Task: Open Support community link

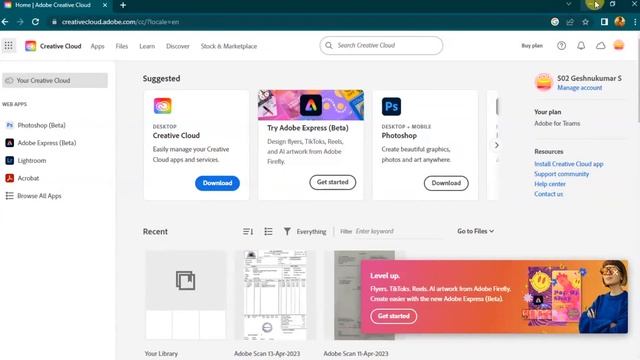Action: click(562, 174)
